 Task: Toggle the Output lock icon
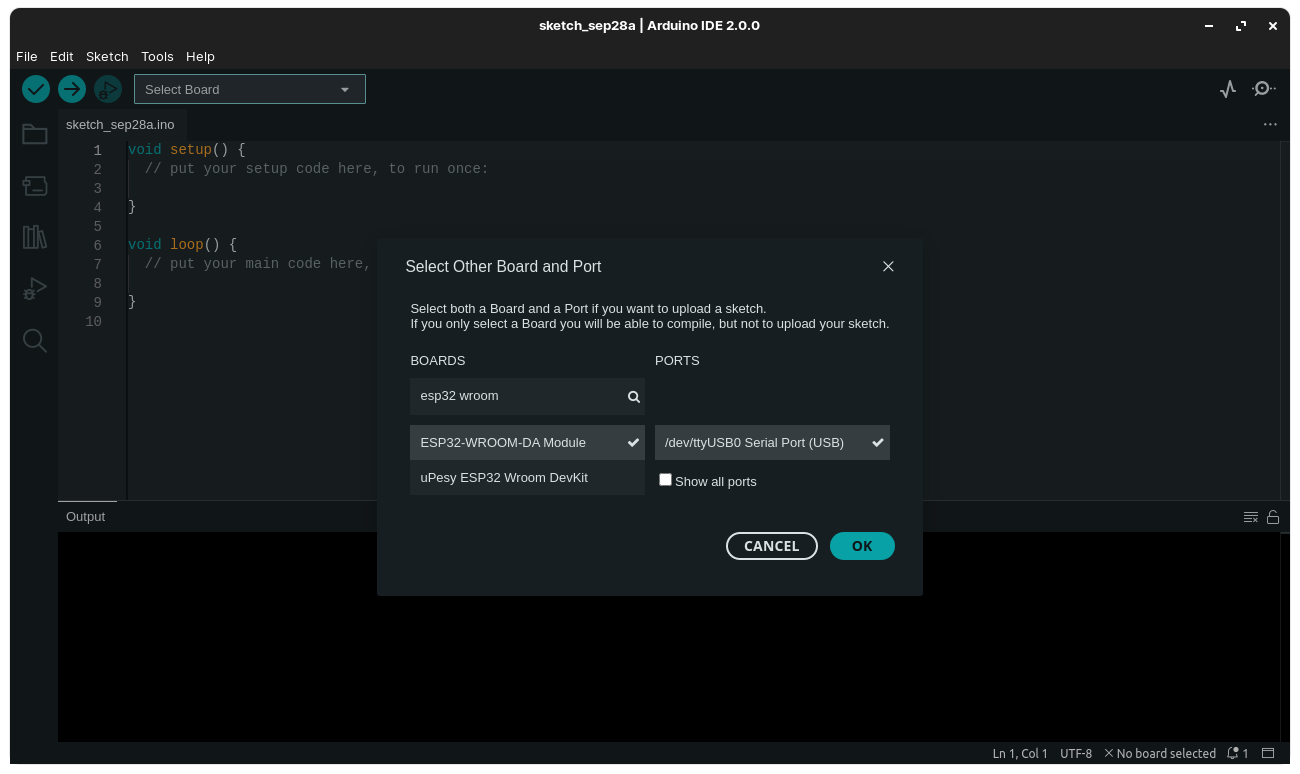pyautogui.click(x=1273, y=517)
